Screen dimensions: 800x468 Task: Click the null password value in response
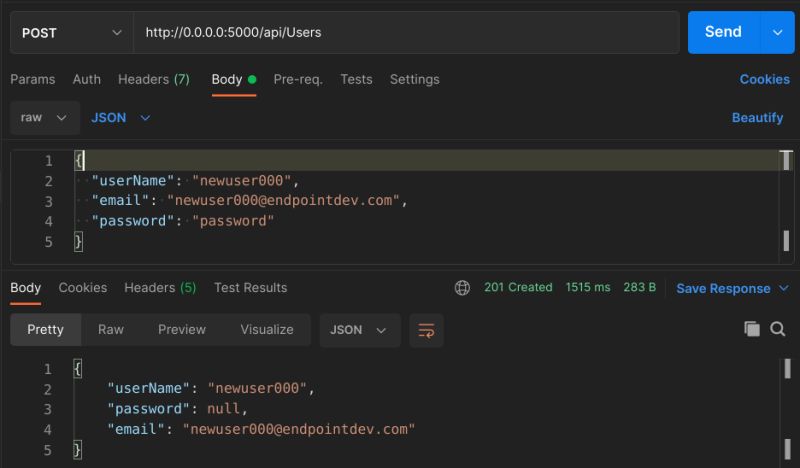point(223,409)
